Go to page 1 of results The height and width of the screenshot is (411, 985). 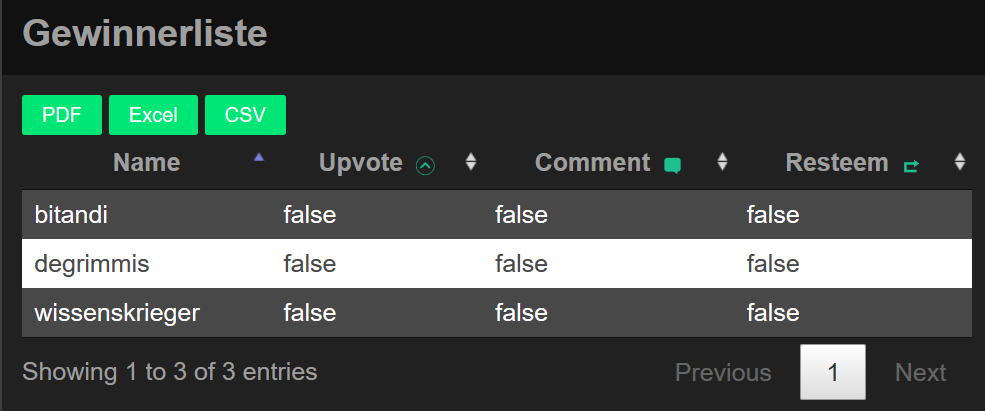pyautogui.click(x=832, y=373)
